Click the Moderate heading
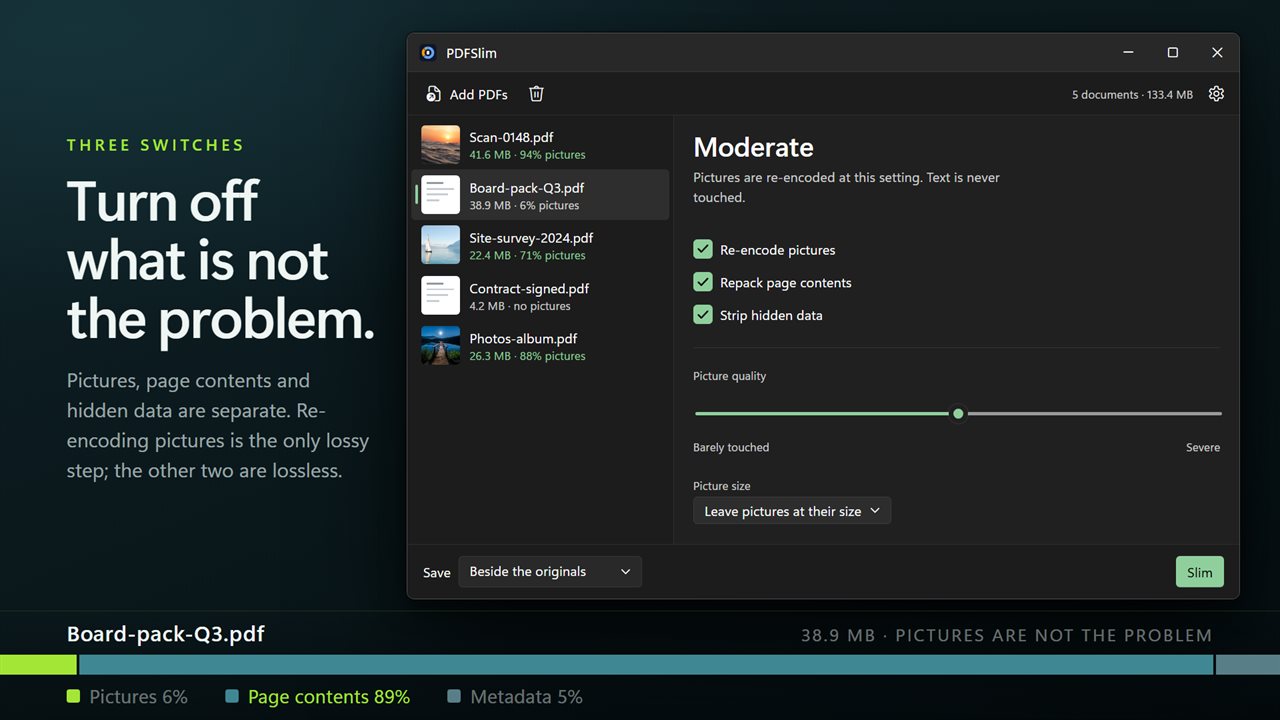This screenshot has height=720, width=1280. (753, 147)
